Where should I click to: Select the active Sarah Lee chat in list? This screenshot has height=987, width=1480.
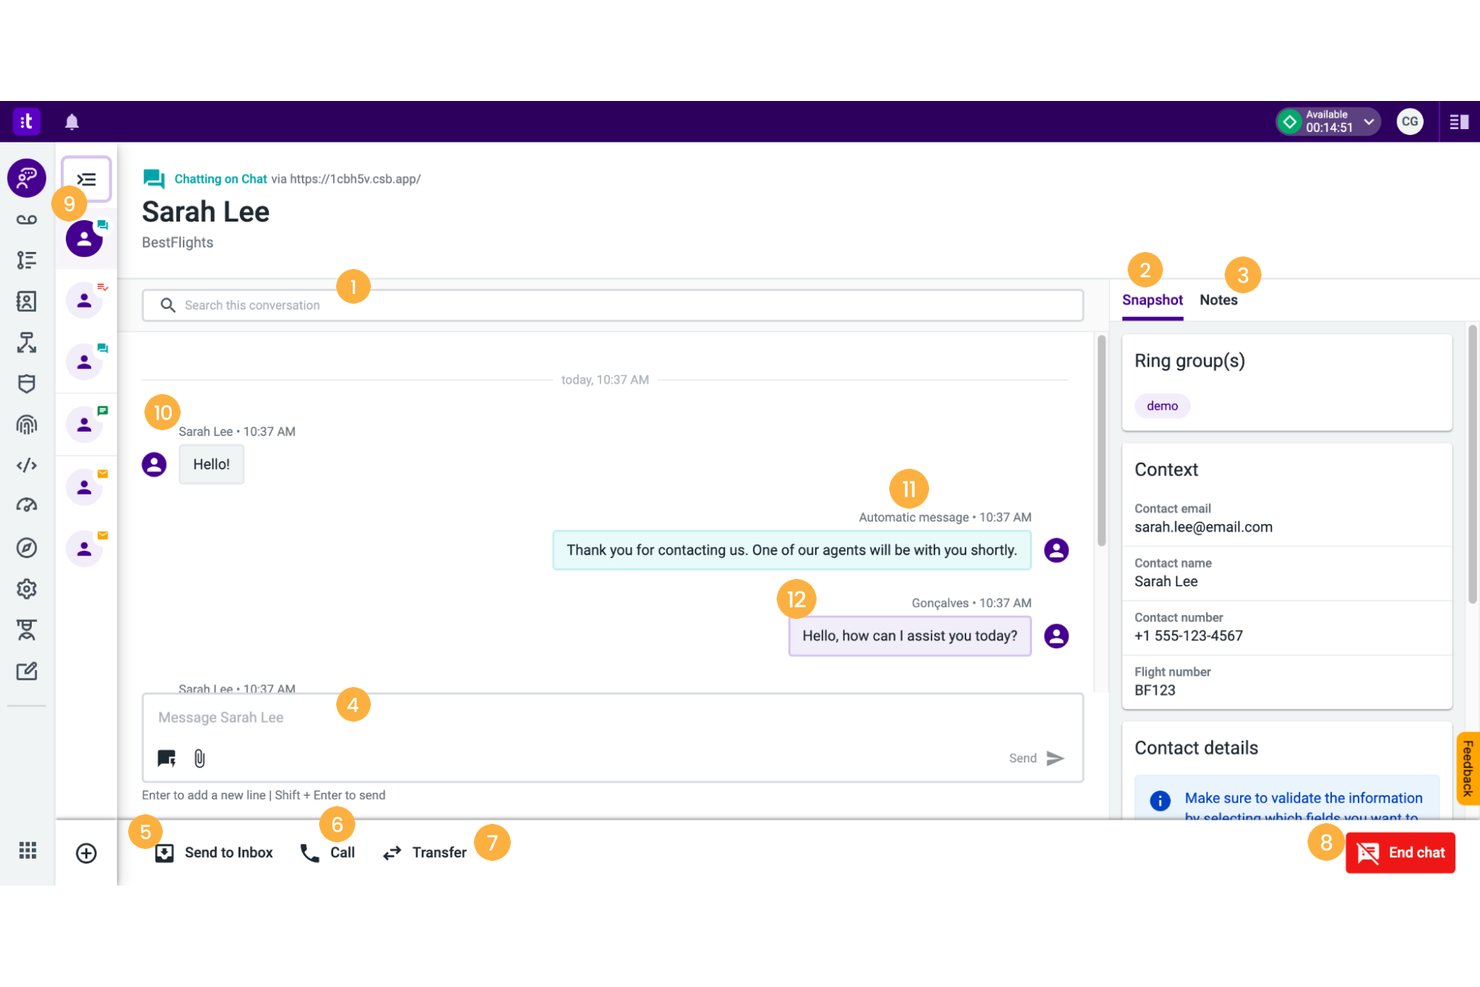click(x=85, y=239)
